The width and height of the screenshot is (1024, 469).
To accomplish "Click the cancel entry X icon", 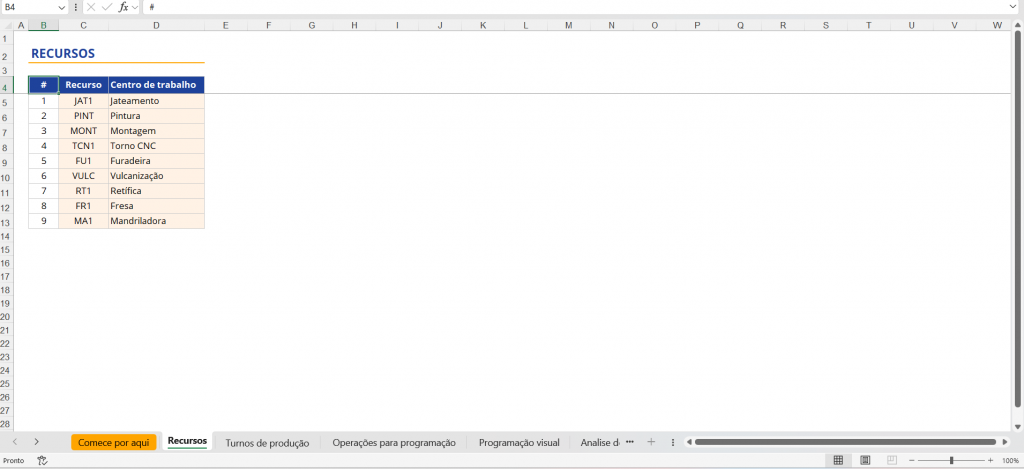I will tap(91, 7).
